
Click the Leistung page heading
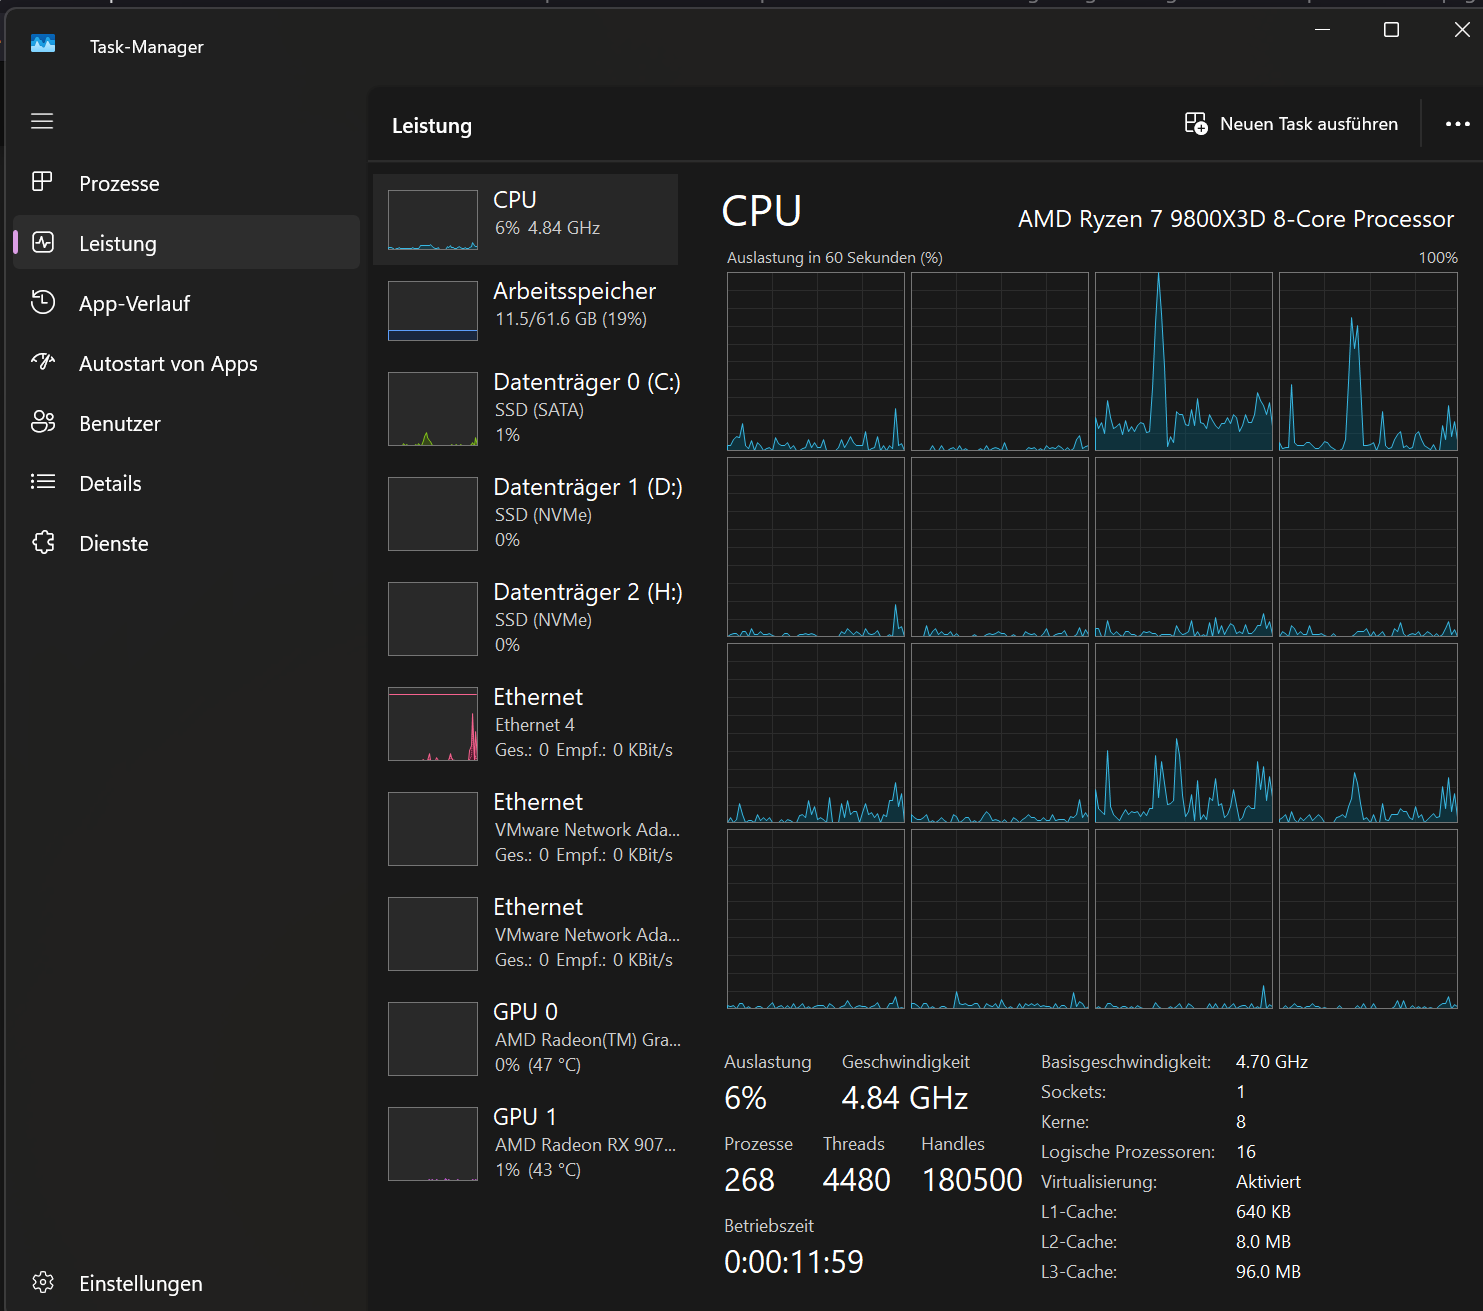(432, 126)
